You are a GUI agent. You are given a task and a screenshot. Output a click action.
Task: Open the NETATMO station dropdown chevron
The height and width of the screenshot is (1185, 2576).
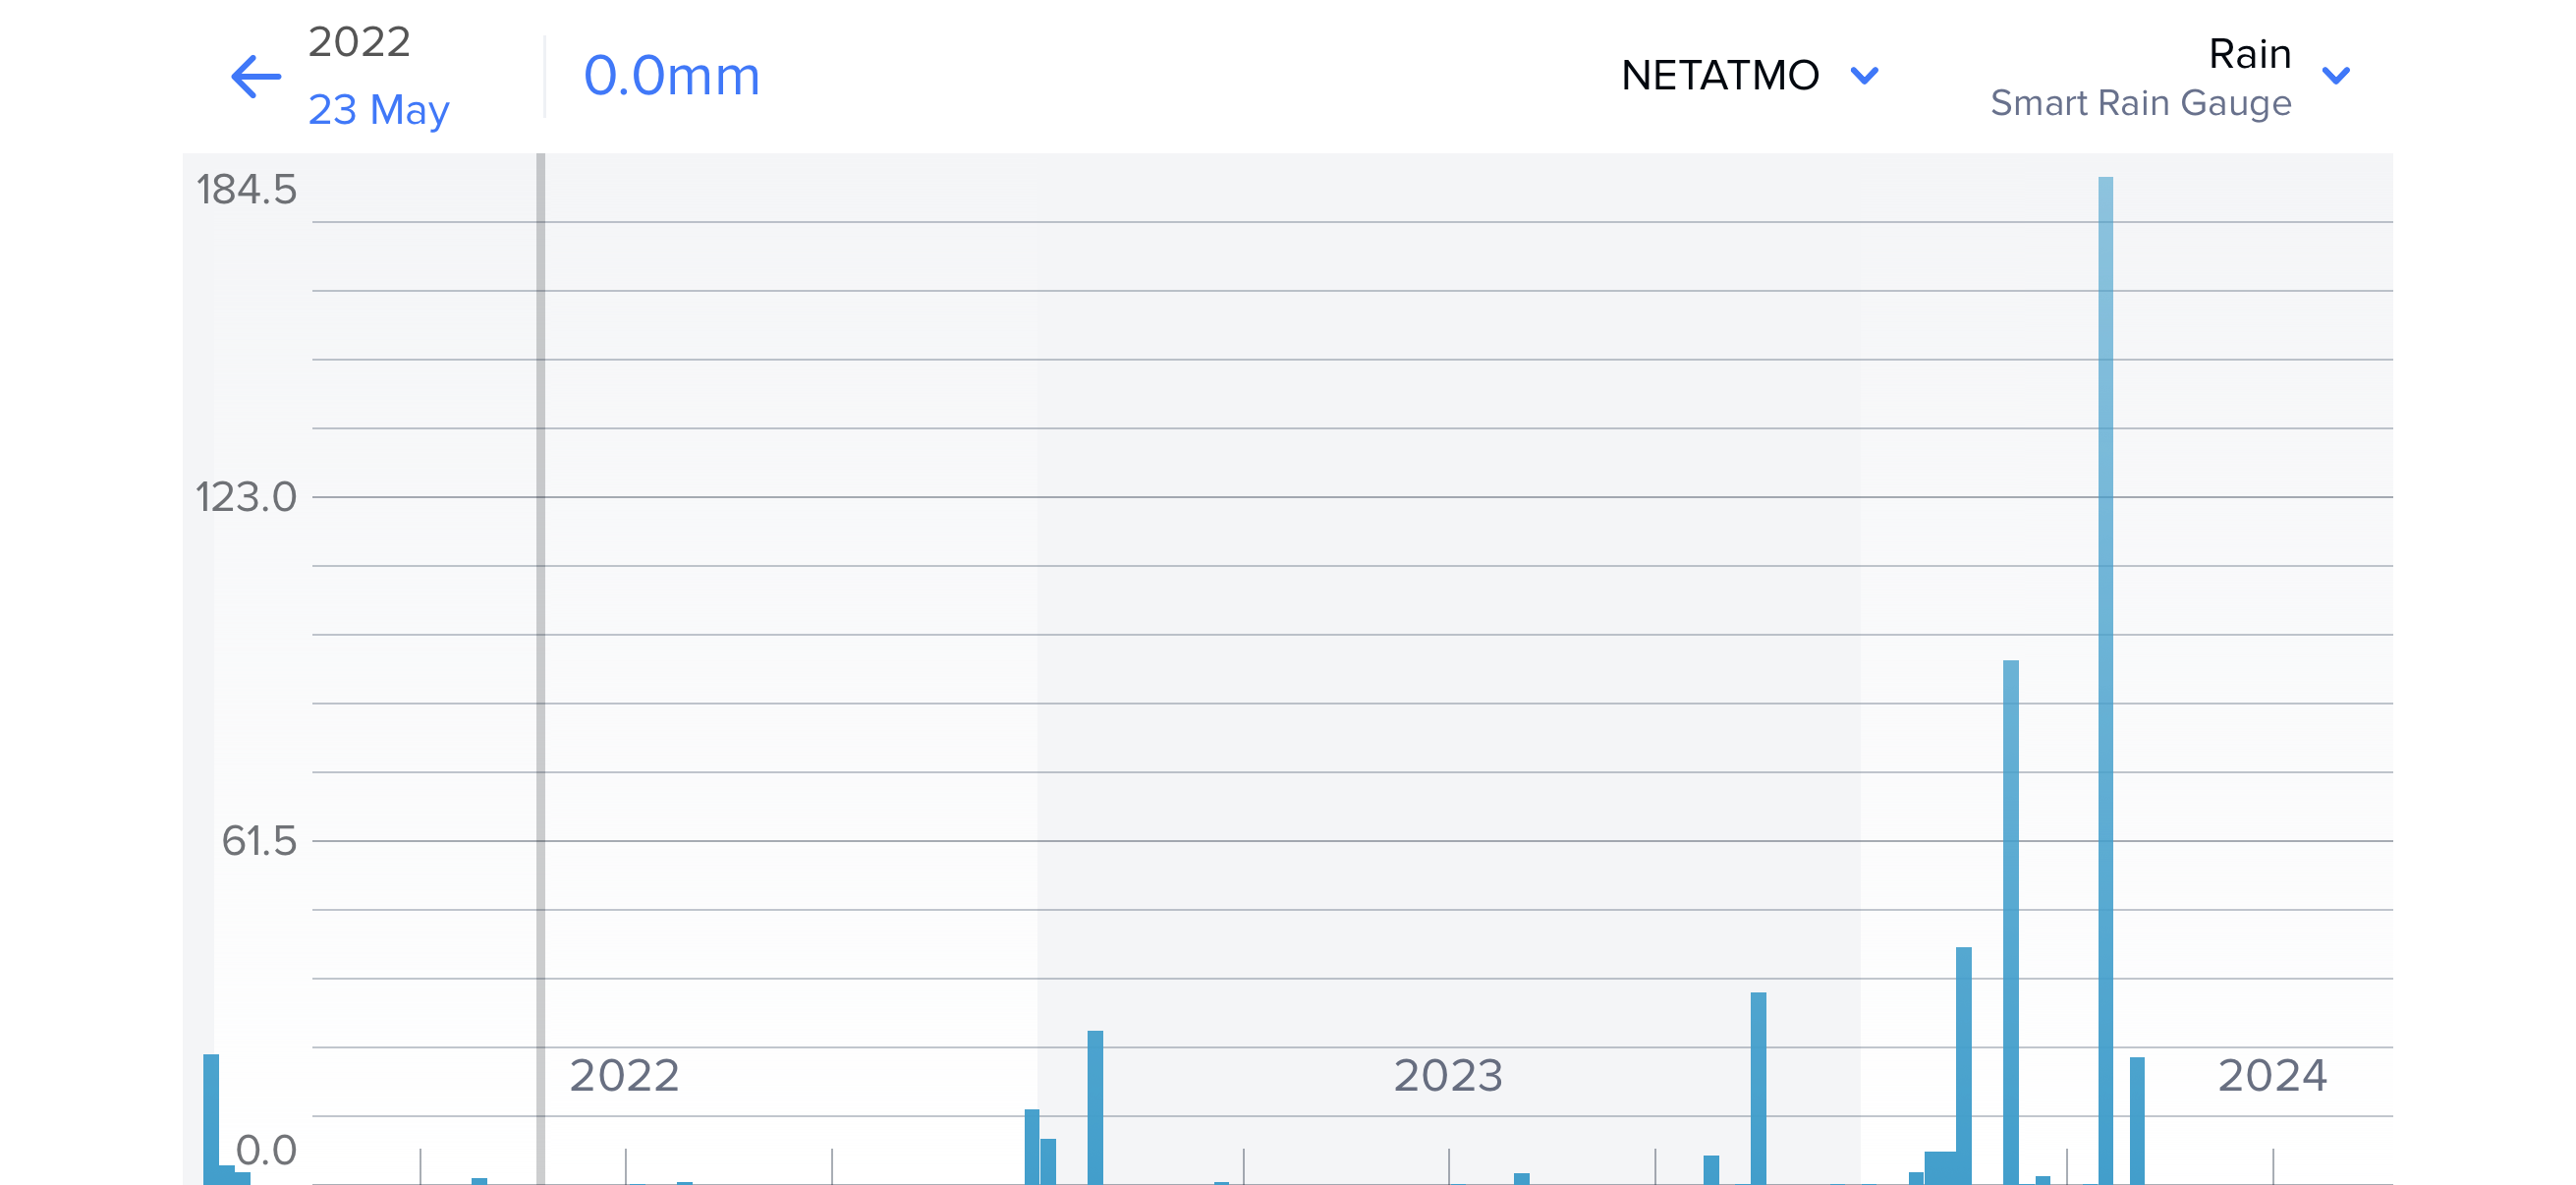1864,76
